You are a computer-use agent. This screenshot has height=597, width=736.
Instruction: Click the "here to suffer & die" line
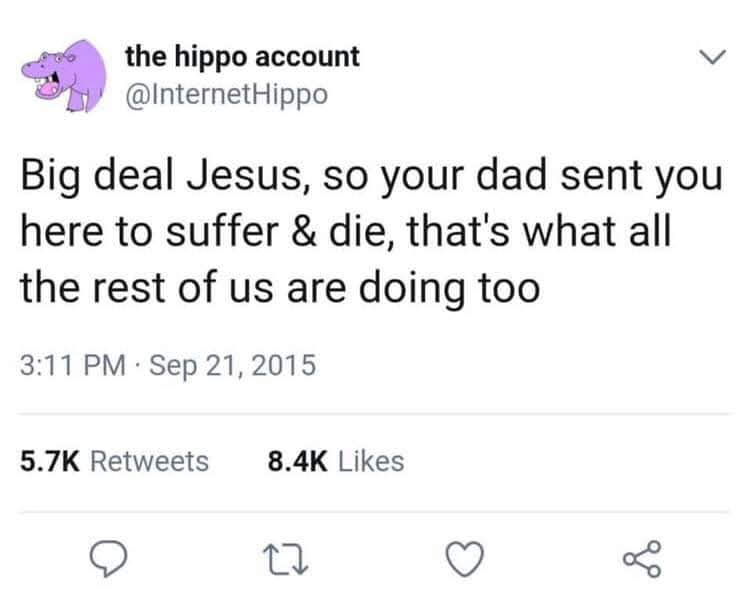(x=346, y=234)
